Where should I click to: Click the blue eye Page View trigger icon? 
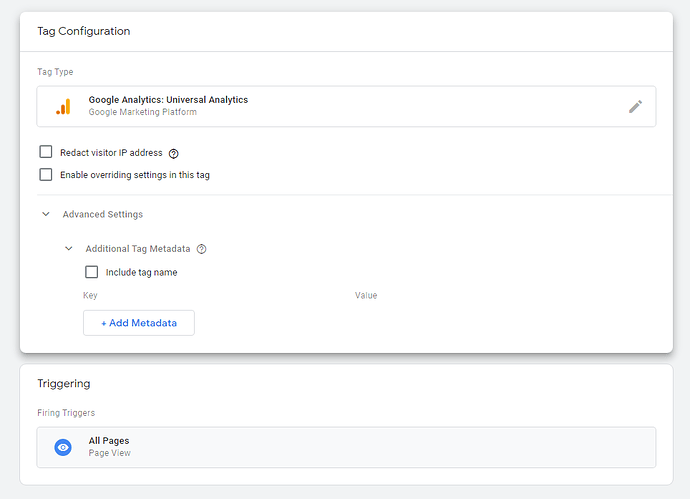[63, 448]
